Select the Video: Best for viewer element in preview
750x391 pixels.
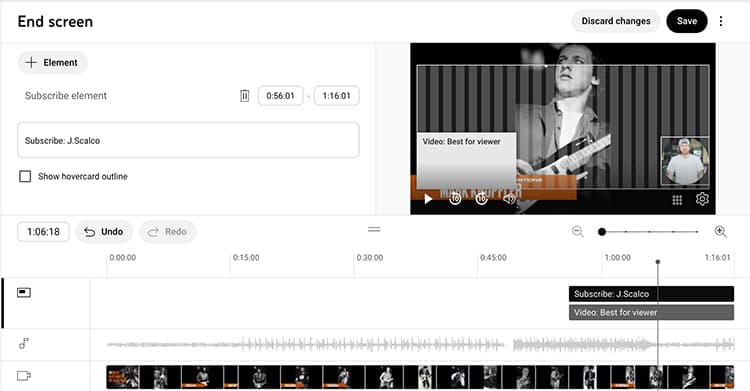click(467, 160)
